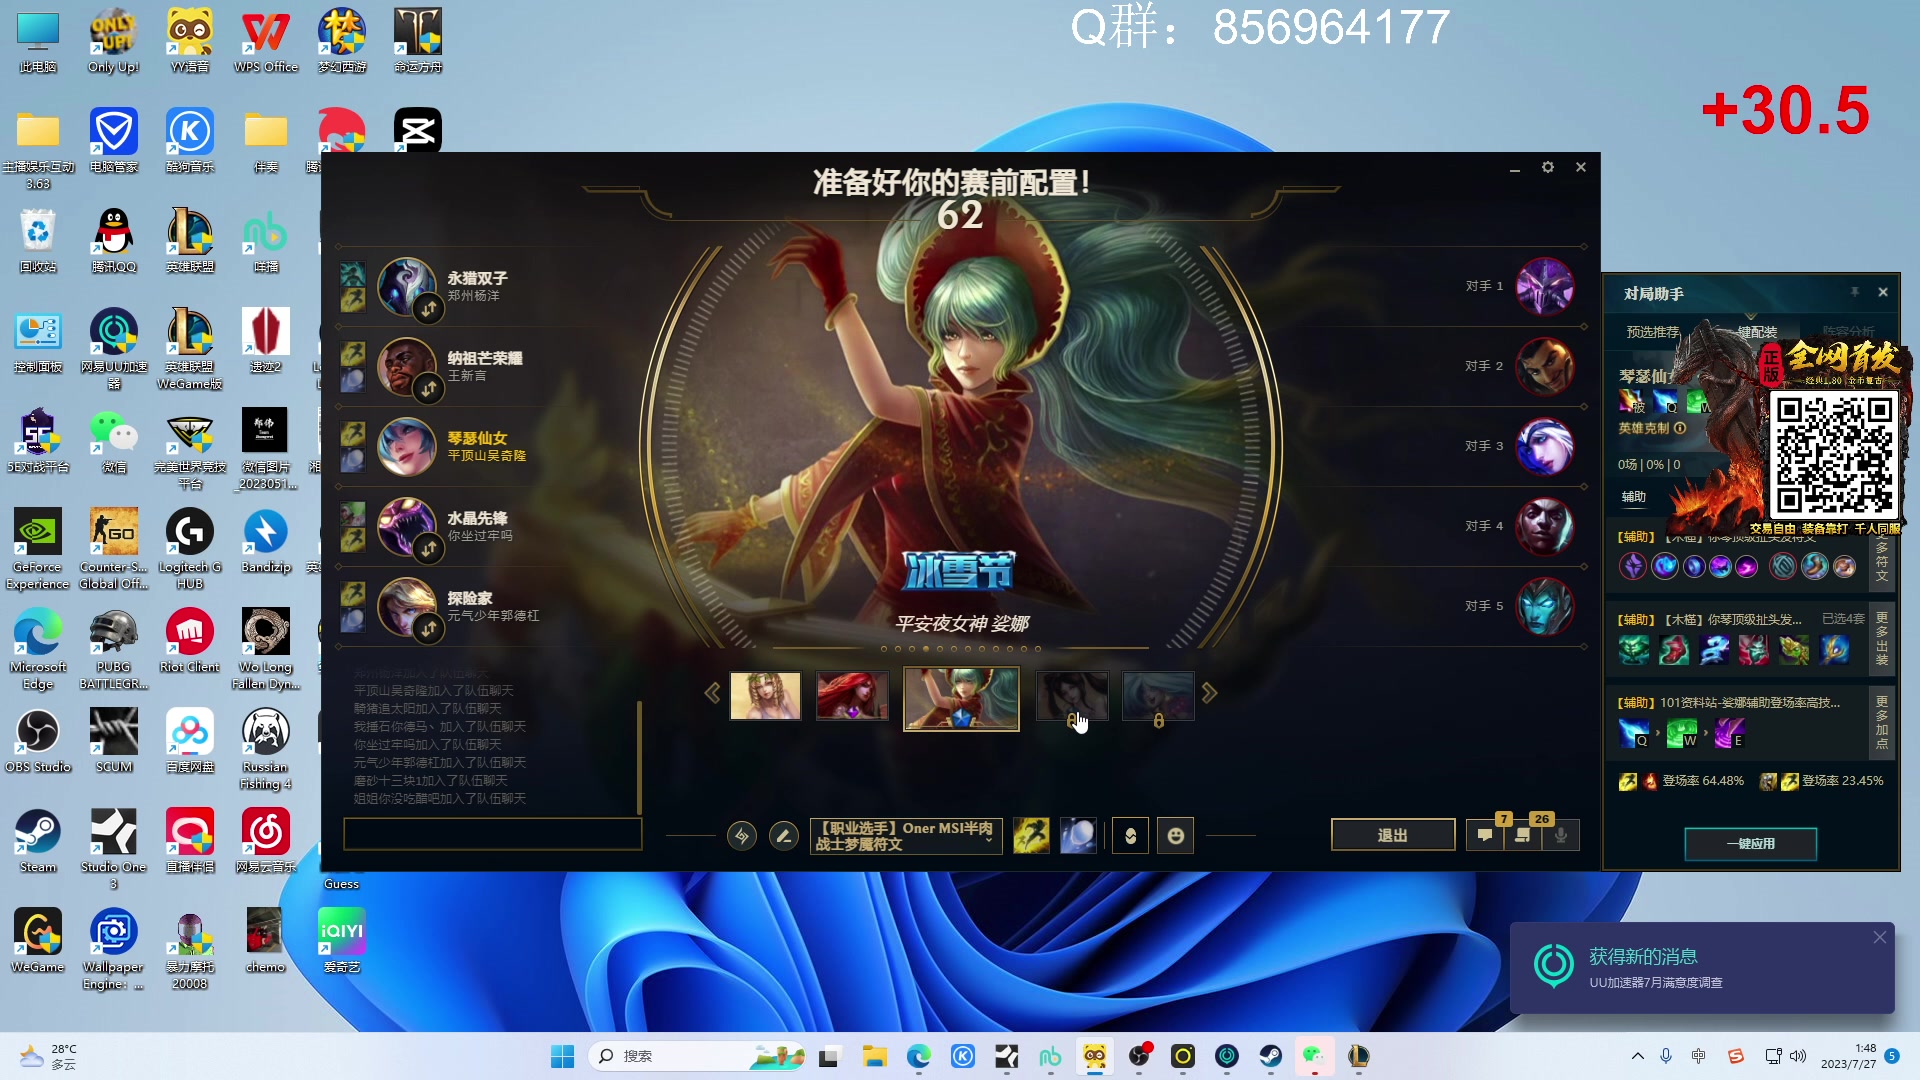Show previous skins with left chevron

coord(712,693)
